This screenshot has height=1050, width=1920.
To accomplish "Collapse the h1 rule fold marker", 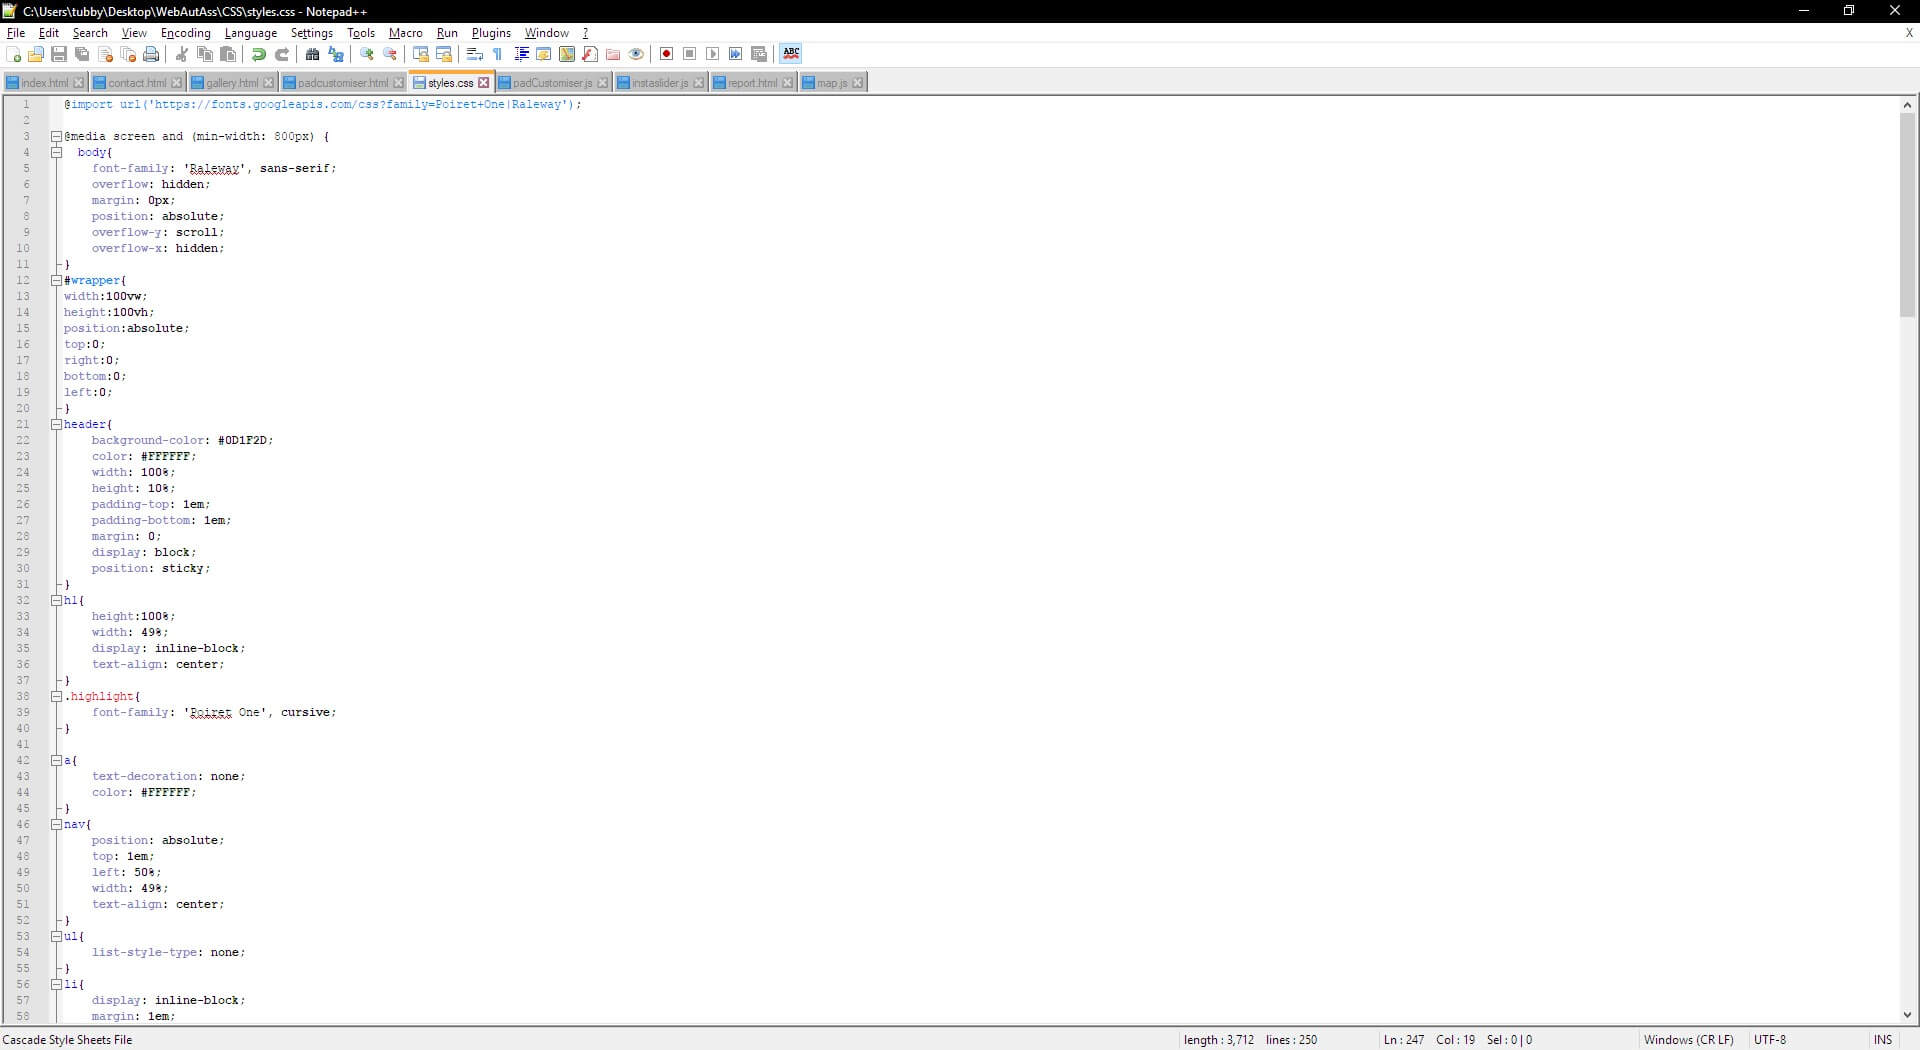I will click(57, 601).
